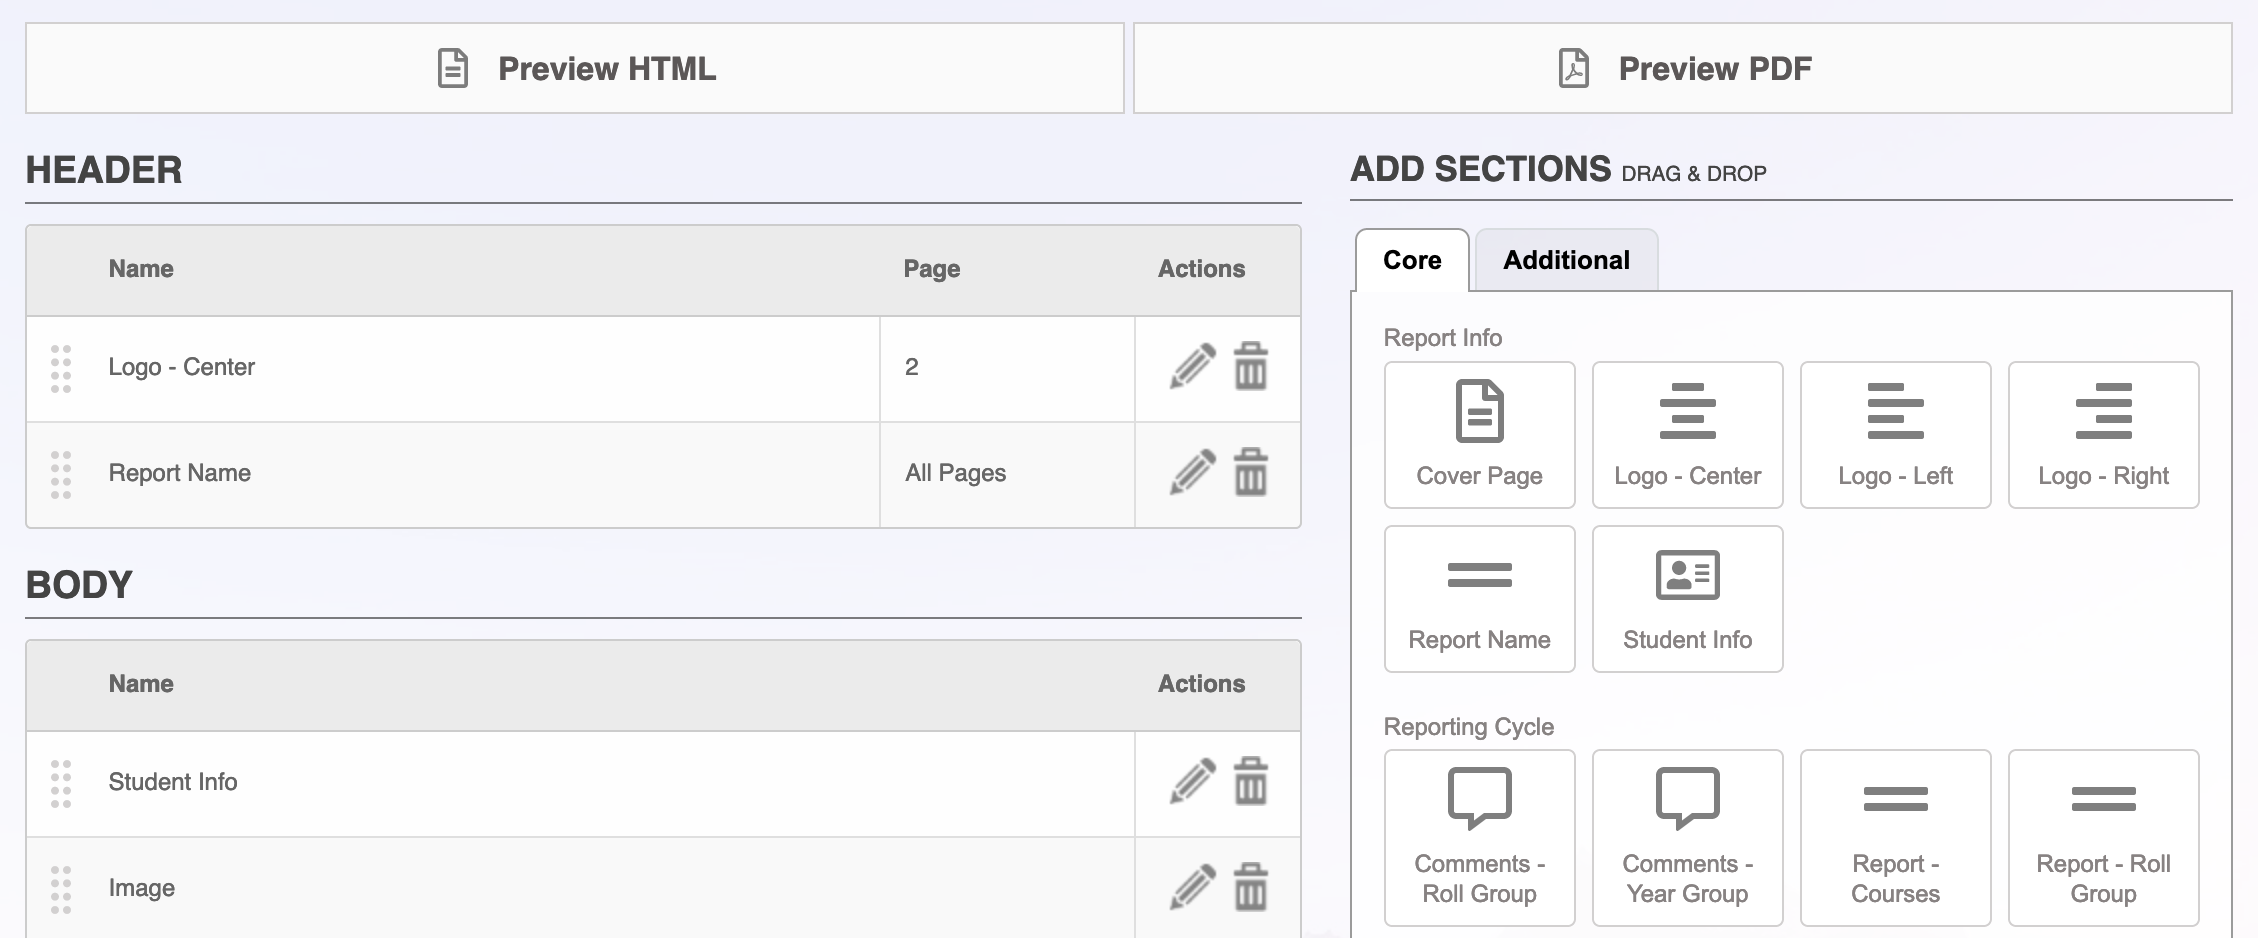2258x938 pixels.
Task: Add the Report - Courses section
Action: [1895, 836]
